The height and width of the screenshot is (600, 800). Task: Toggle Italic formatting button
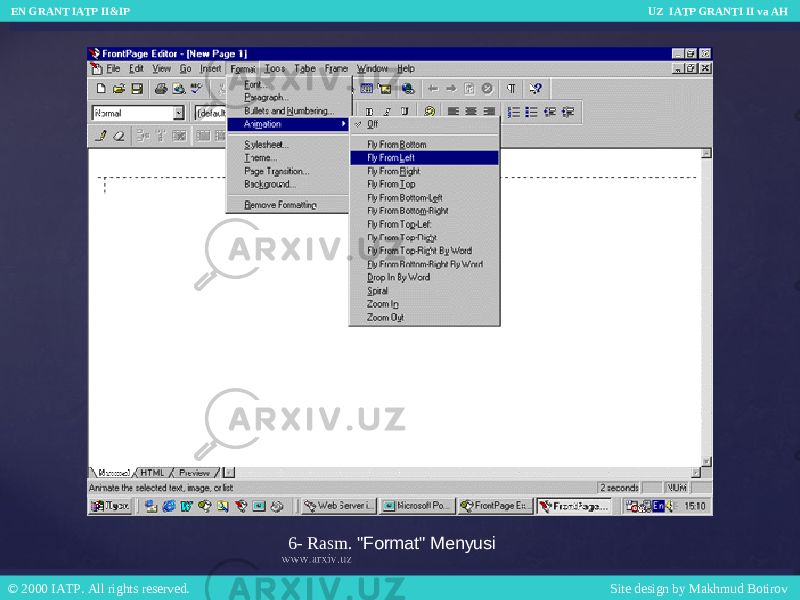click(387, 112)
